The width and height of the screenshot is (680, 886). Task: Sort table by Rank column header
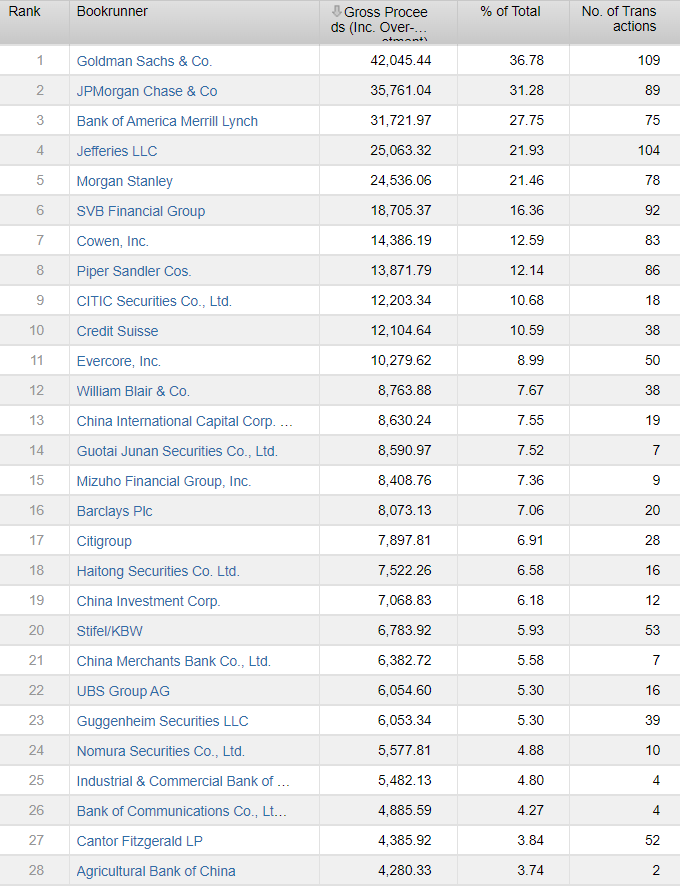(x=25, y=11)
